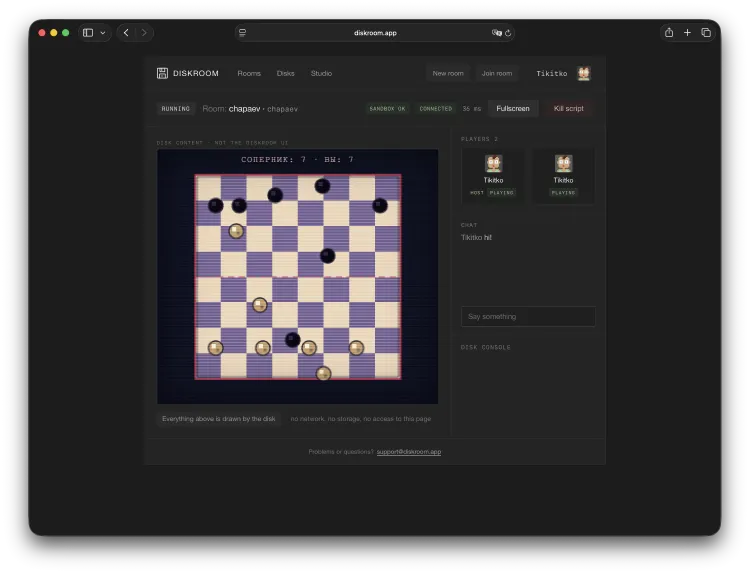Click the Diskroom floppy logo icon
Screen dimensions: 750x574
162,73
